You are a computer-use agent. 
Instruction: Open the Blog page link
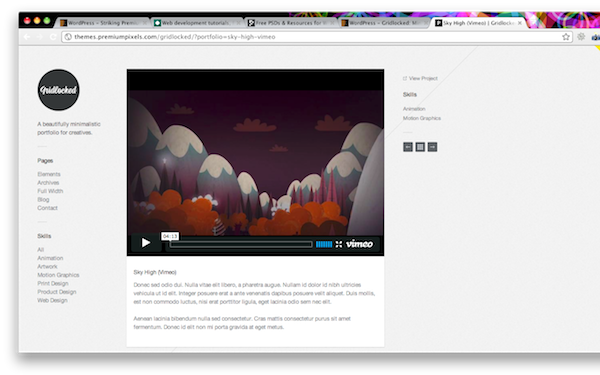(x=43, y=199)
